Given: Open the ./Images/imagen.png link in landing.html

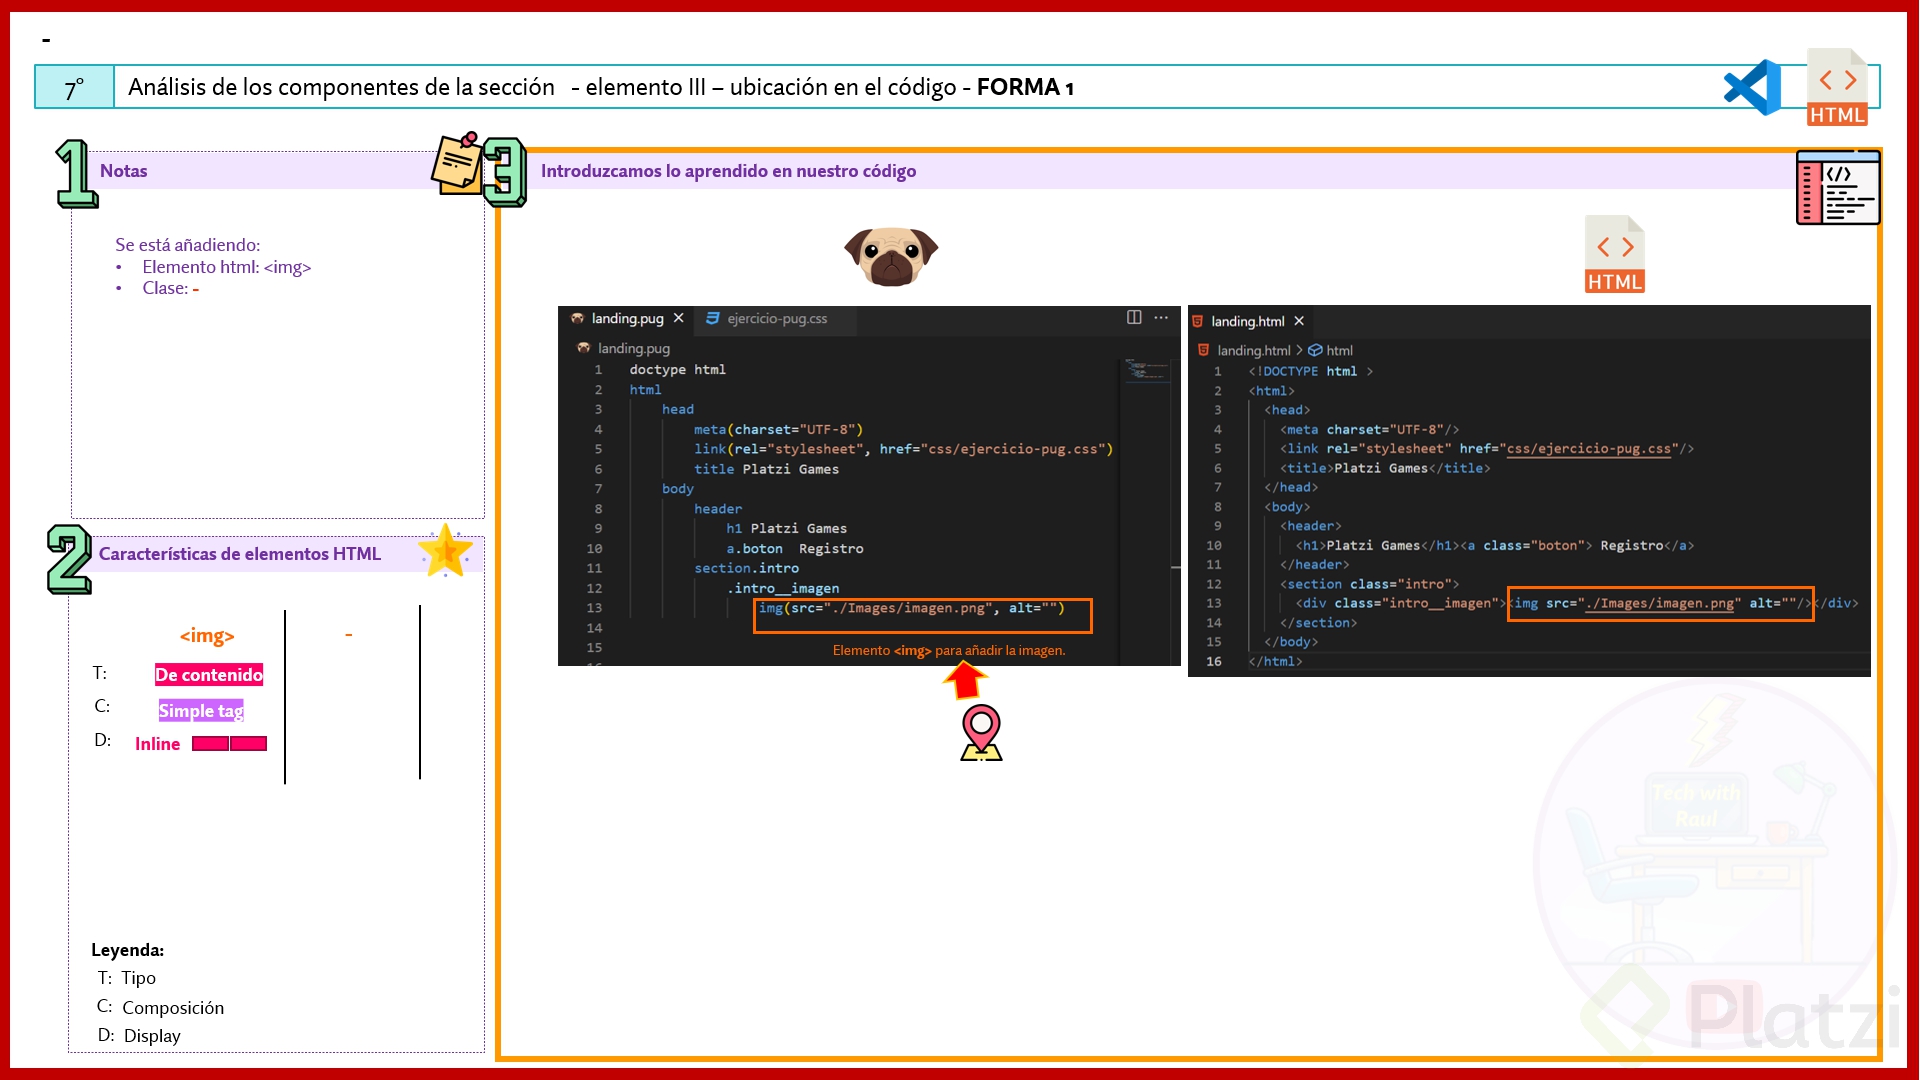Looking at the screenshot, I should pyautogui.click(x=1659, y=603).
